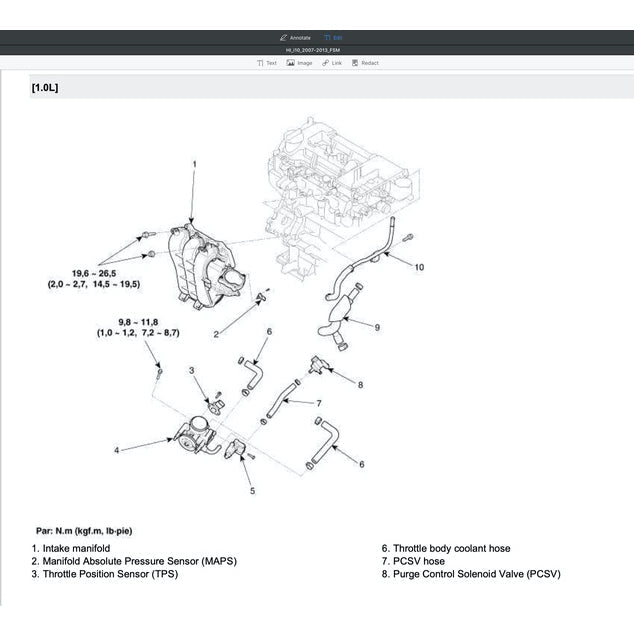Click the "3. Throttle Position Sensor (TPS)" line

[108, 574]
